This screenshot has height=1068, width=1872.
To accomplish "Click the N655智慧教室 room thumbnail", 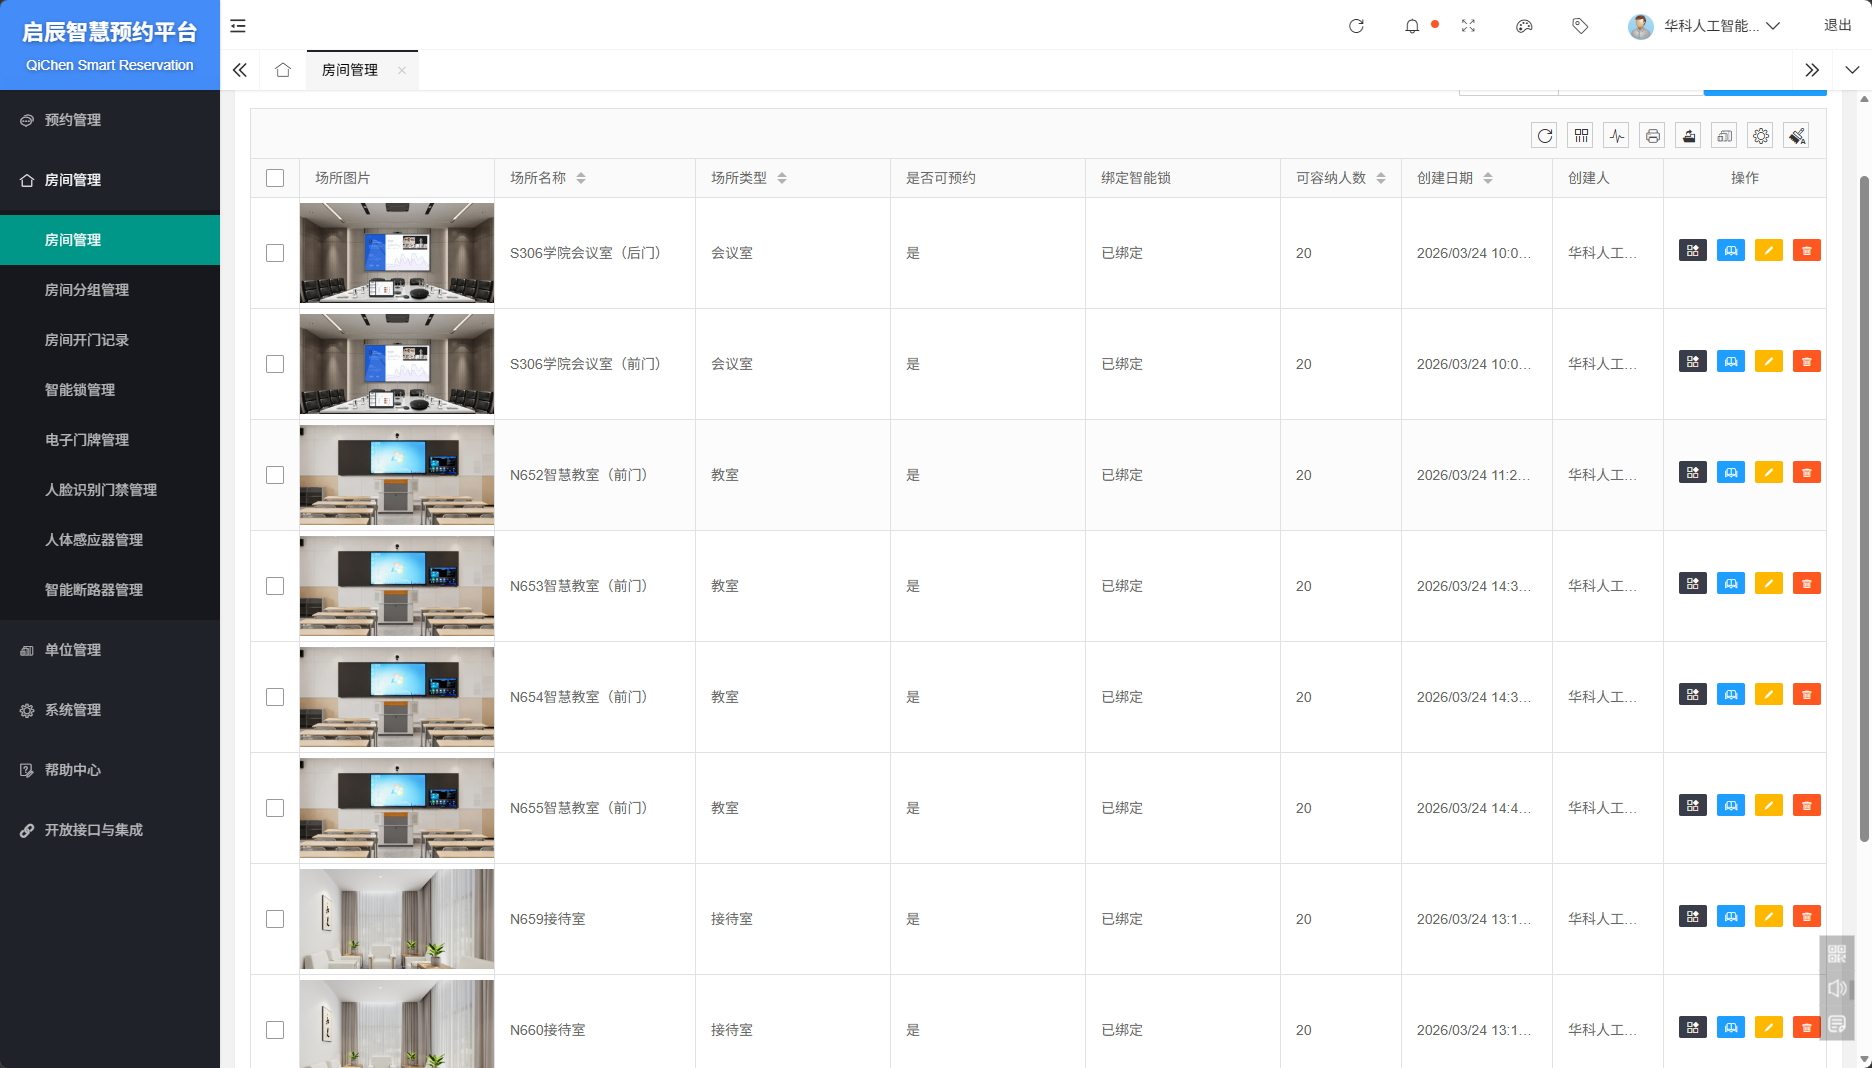I will click(x=397, y=808).
